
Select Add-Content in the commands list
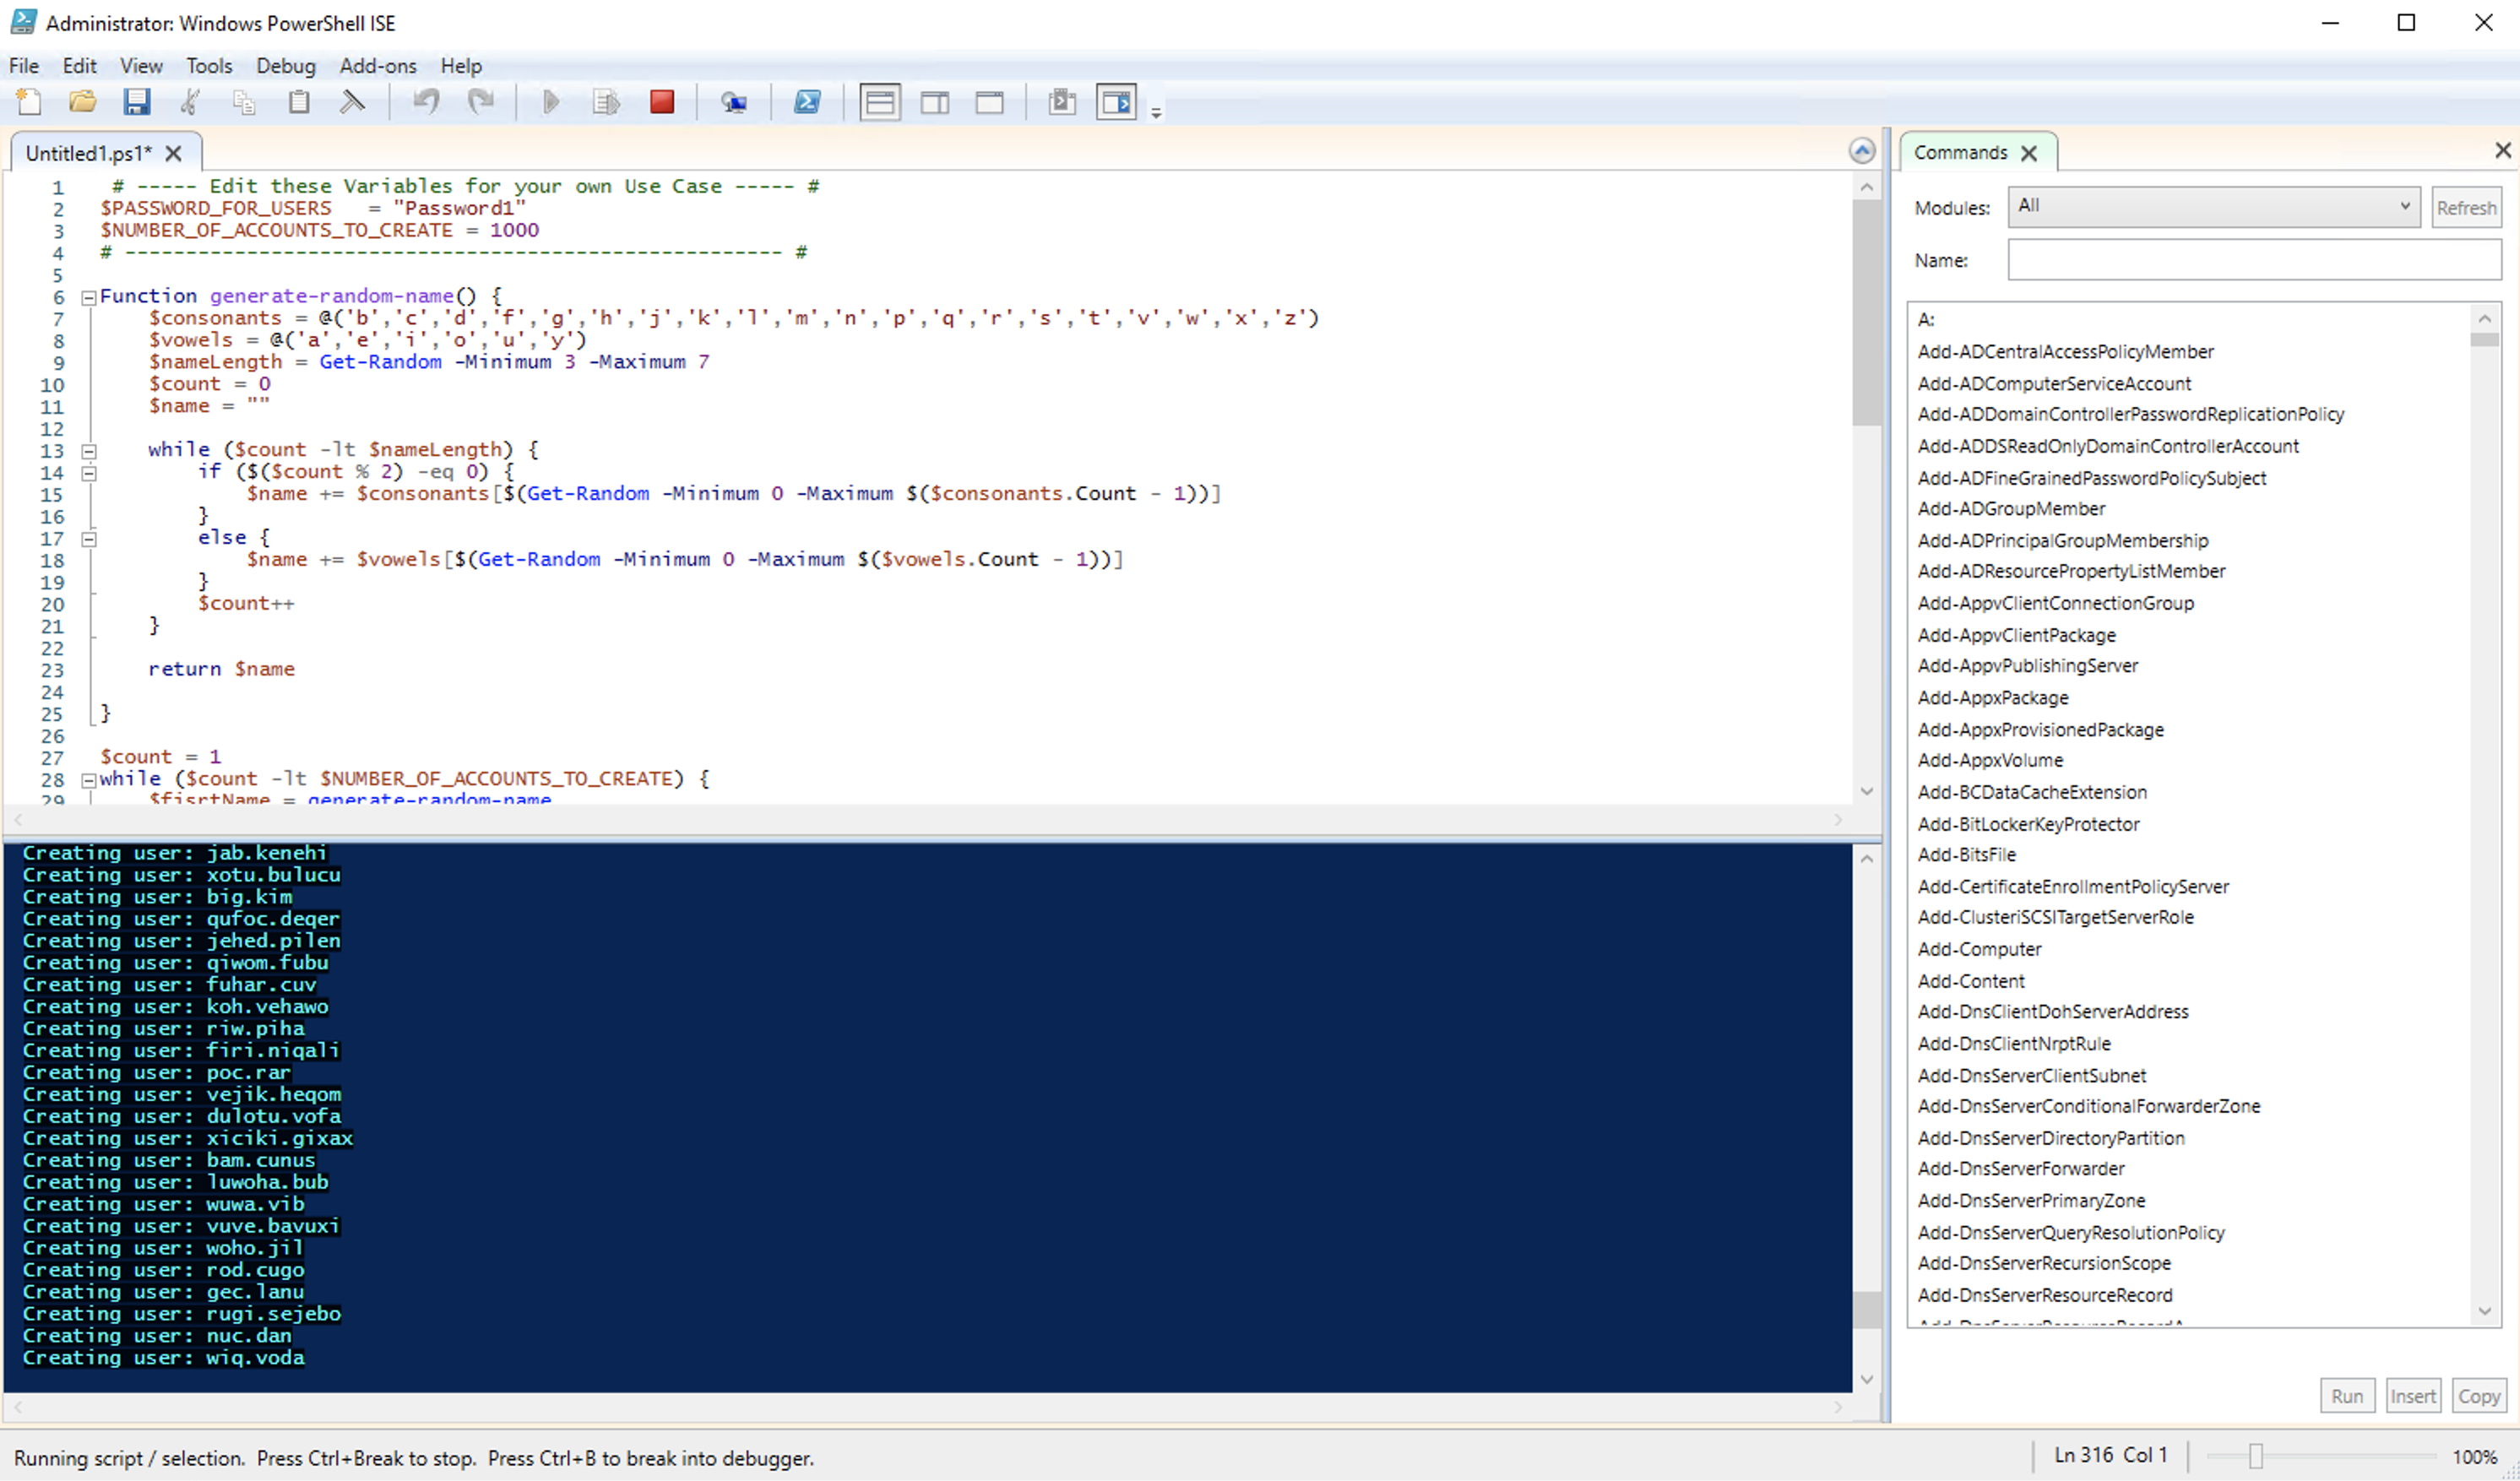[1970, 981]
